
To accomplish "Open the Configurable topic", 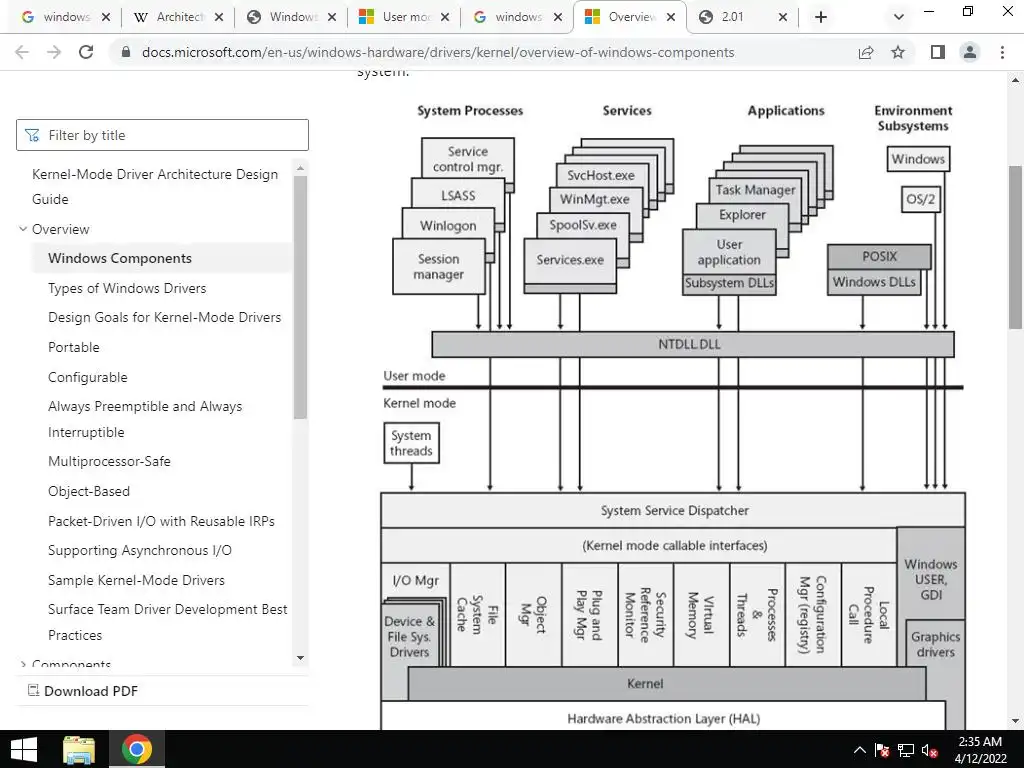I will point(88,377).
